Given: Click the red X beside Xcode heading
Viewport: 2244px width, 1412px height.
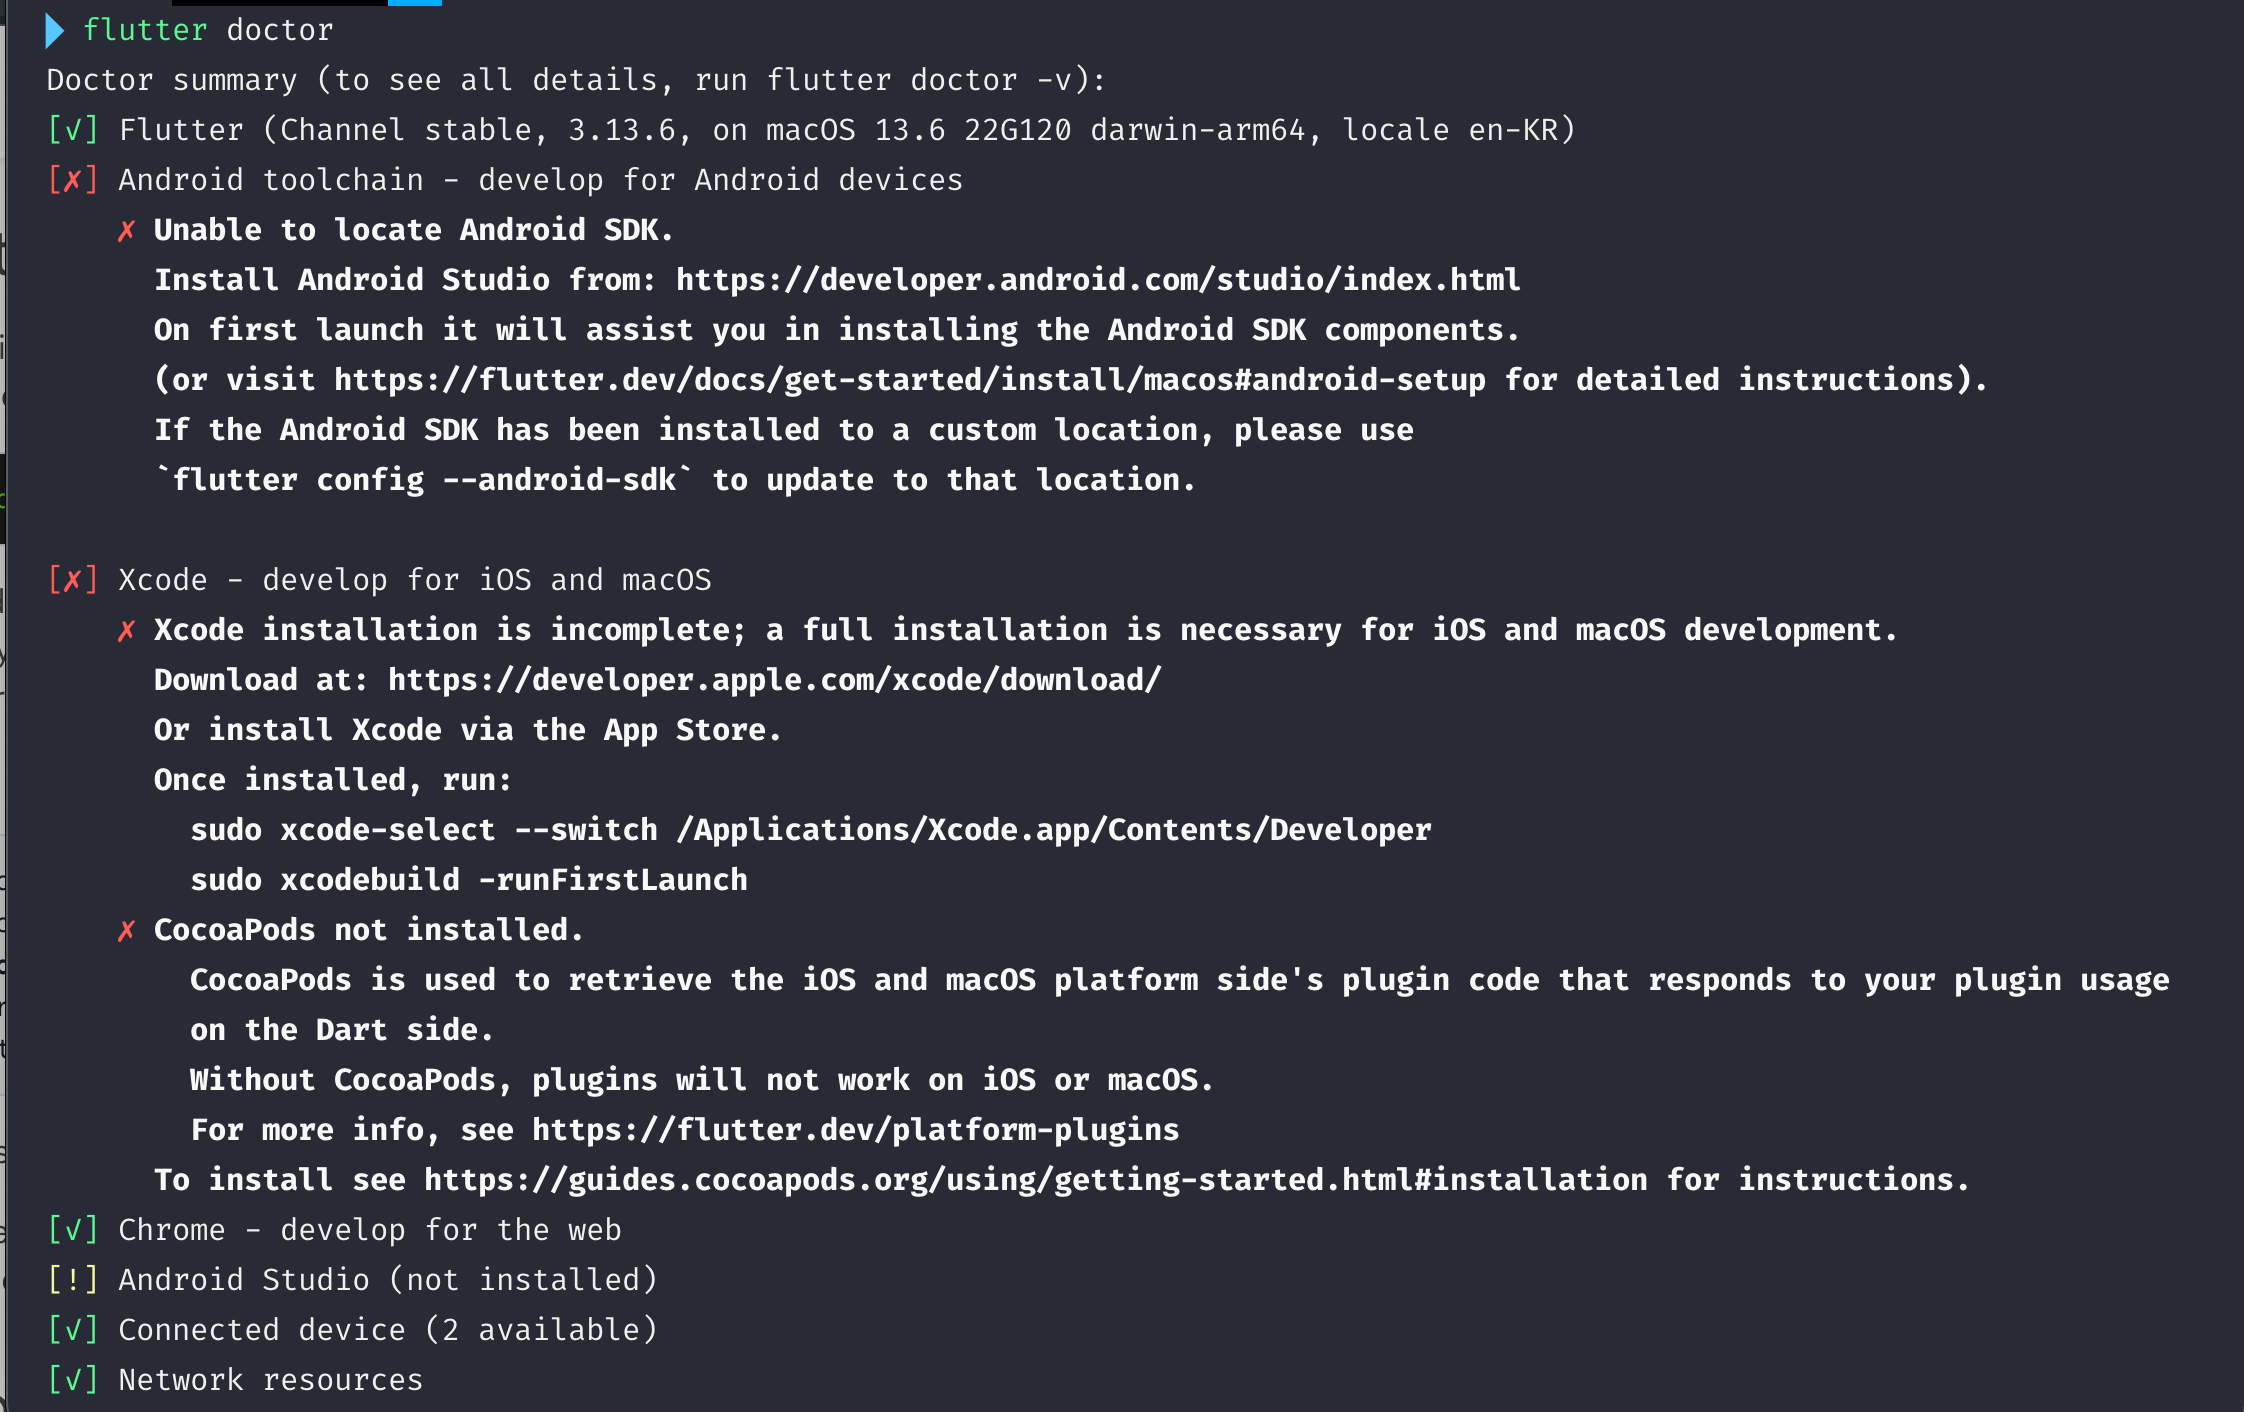Looking at the screenshot, I should click(x=73, y=580).
